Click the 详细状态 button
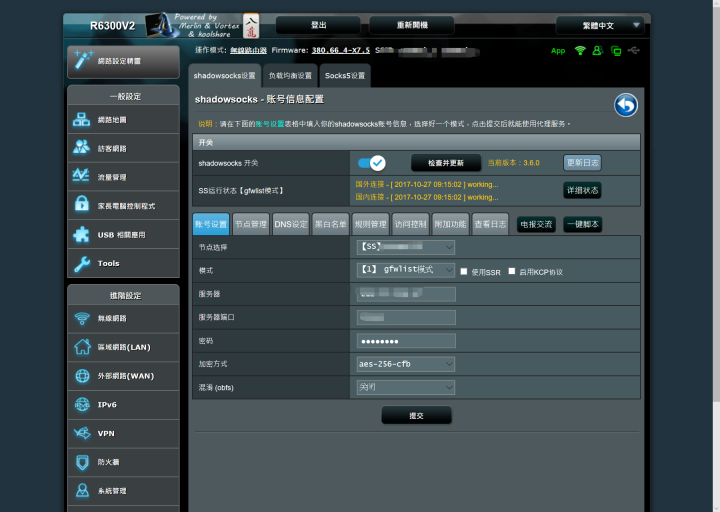This screenshot has width=720, height=512. pos(582,190)
